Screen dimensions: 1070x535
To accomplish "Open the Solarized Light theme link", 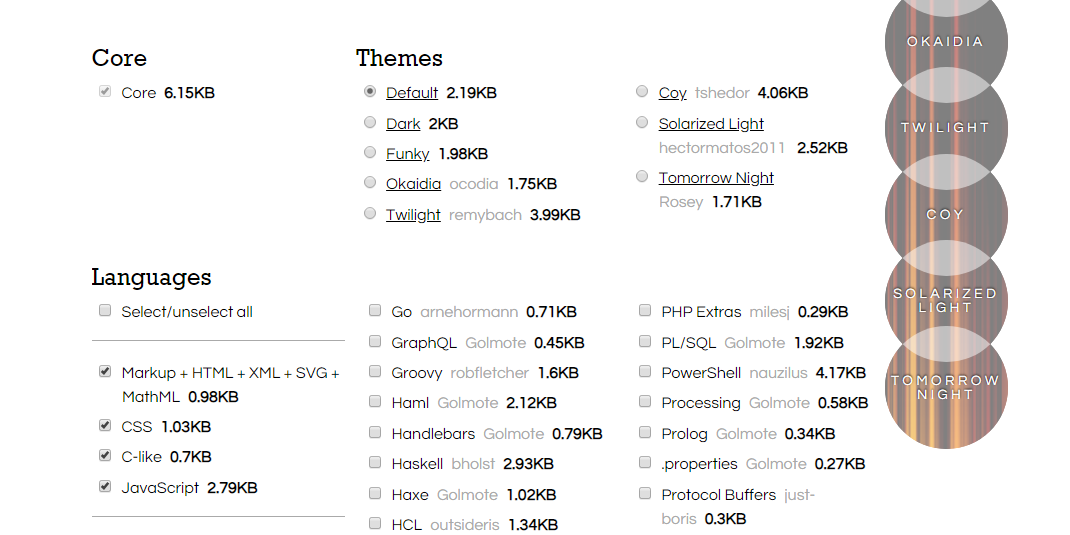I will point(711,124).
